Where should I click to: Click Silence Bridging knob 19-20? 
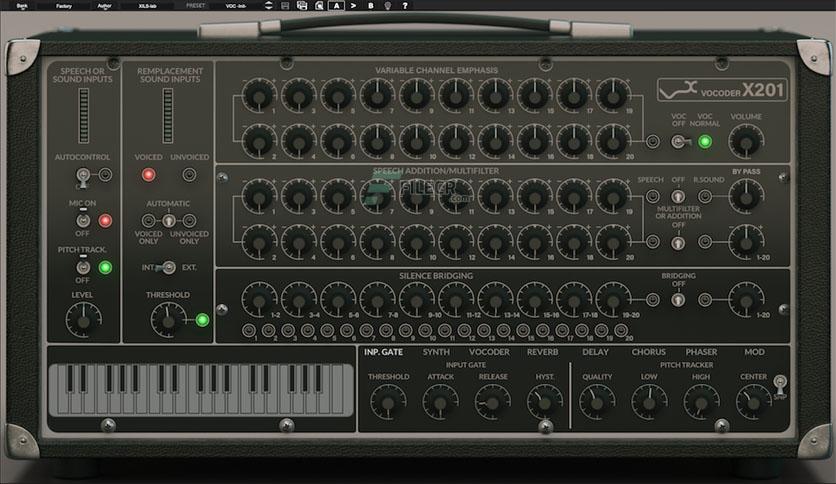(x=613, y=300)
